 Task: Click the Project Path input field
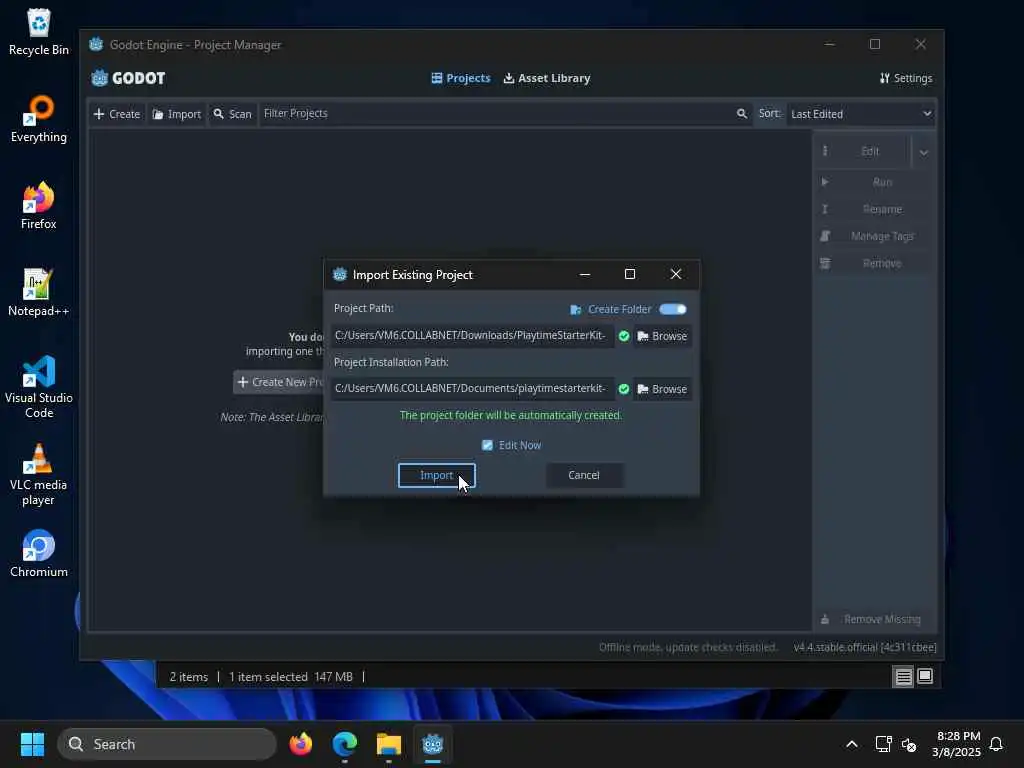tap(472, 336)
